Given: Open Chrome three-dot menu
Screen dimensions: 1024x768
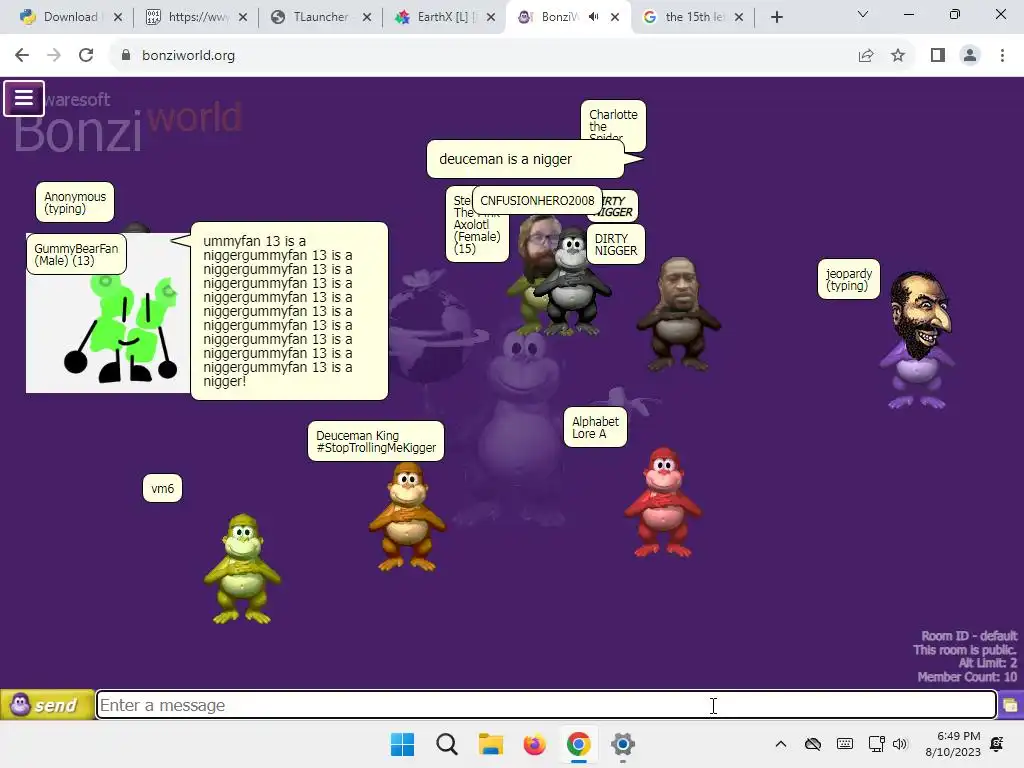Looking at the screenshot, I should coord(1002,56).
